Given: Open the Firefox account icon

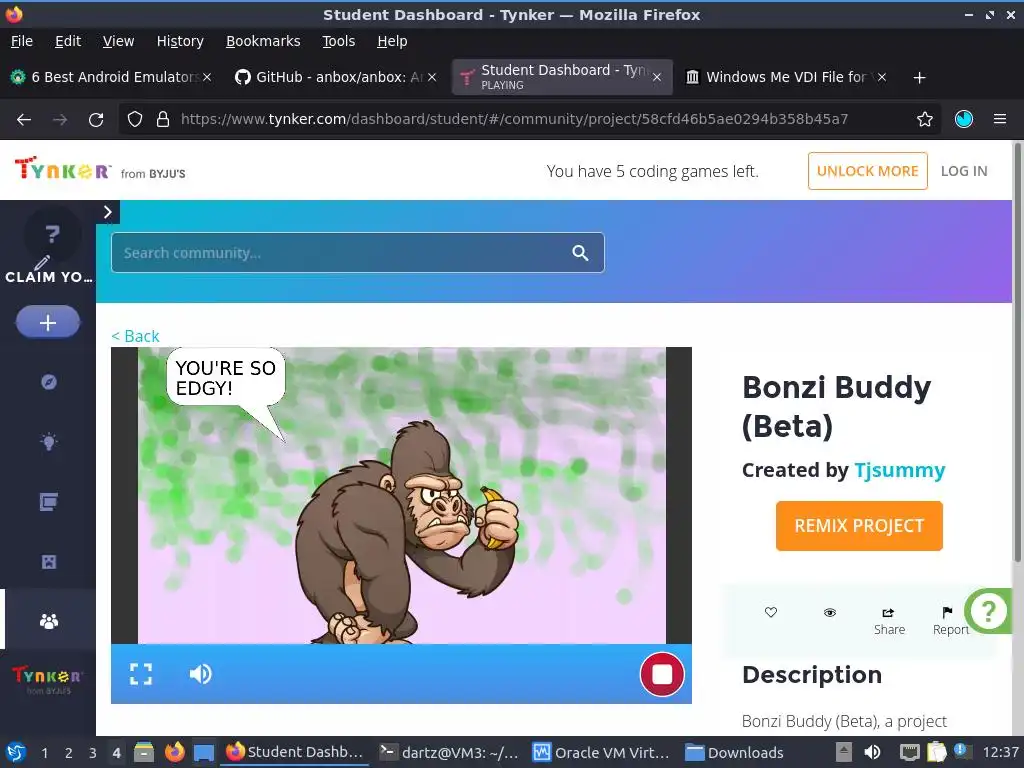Looking at the screenshot, I should pos(963,120).
